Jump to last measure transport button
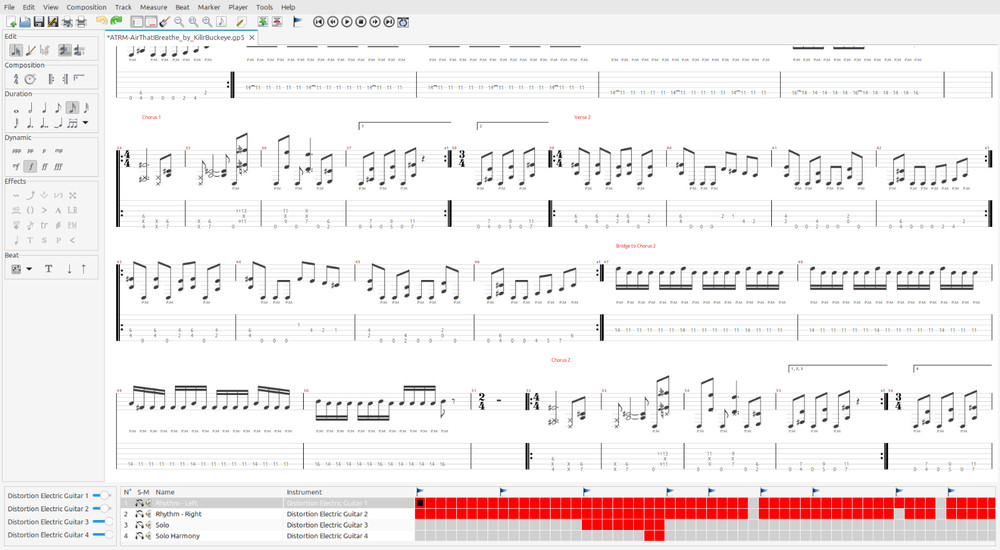1000x550 pixels. click(389, 22)
